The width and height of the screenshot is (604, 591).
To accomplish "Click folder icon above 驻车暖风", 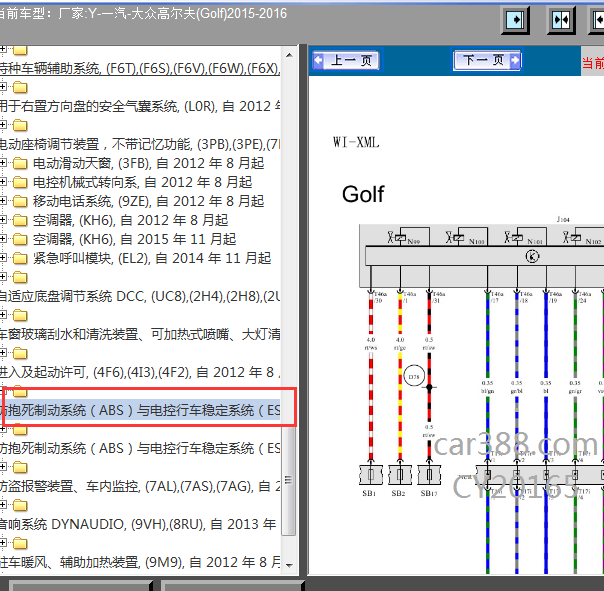I will click(x=20, y=544).
